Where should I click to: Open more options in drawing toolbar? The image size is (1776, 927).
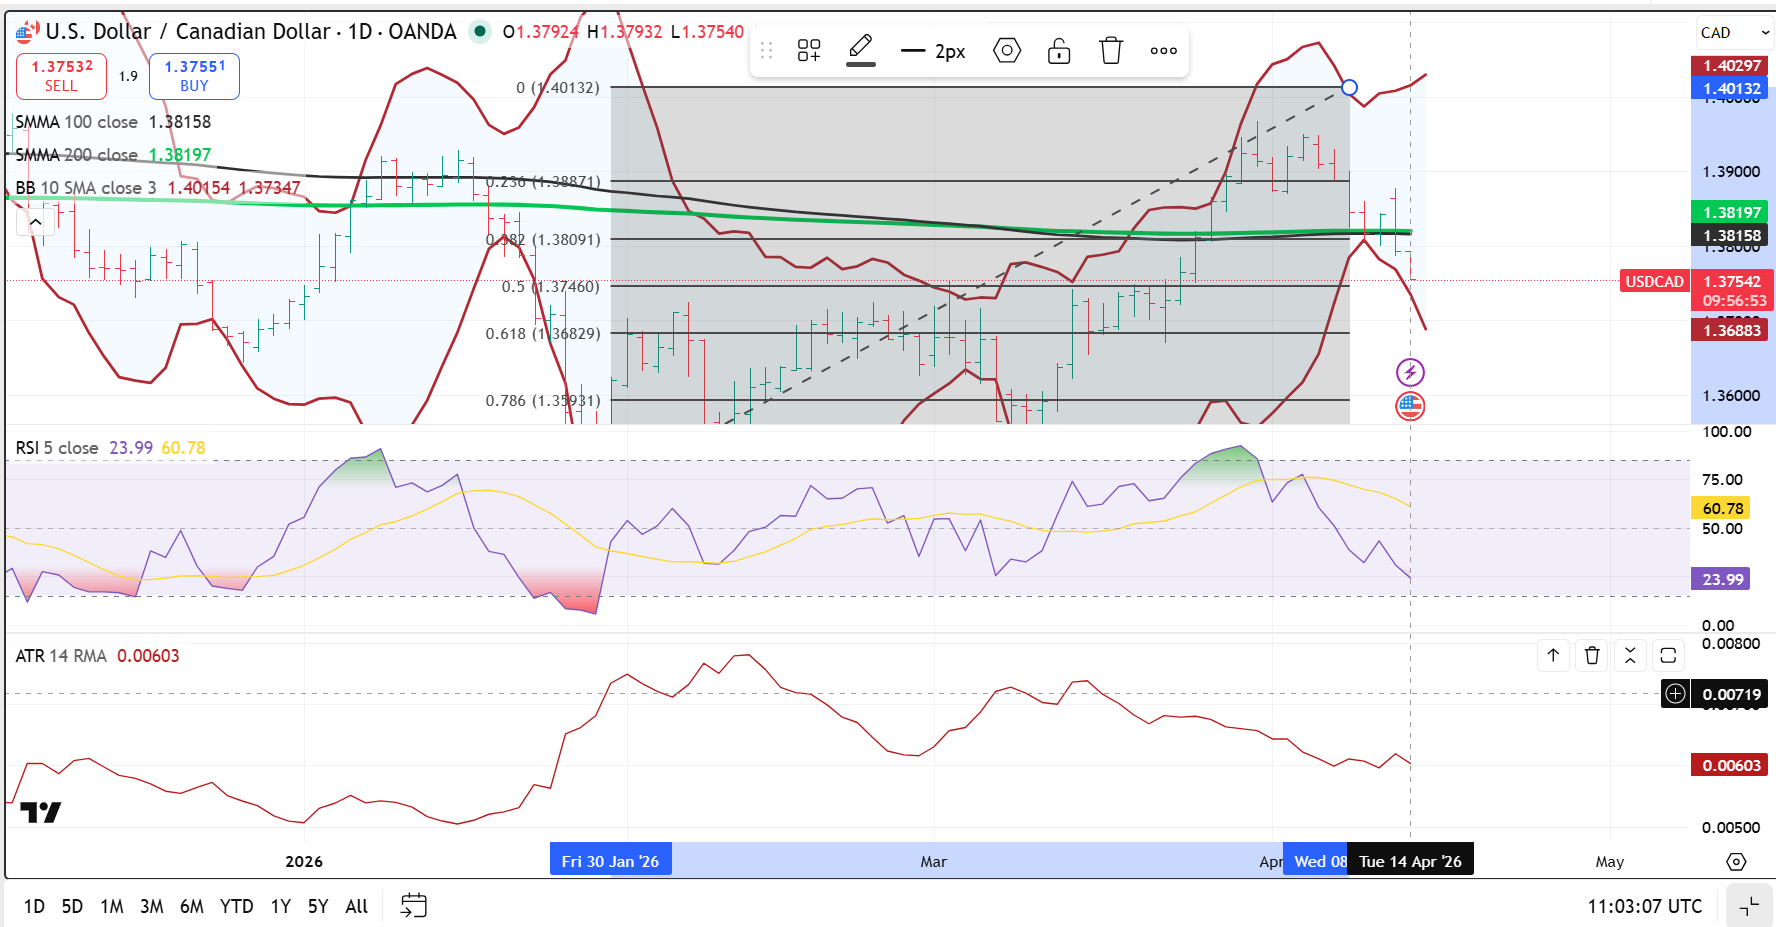pos(1163,50)
